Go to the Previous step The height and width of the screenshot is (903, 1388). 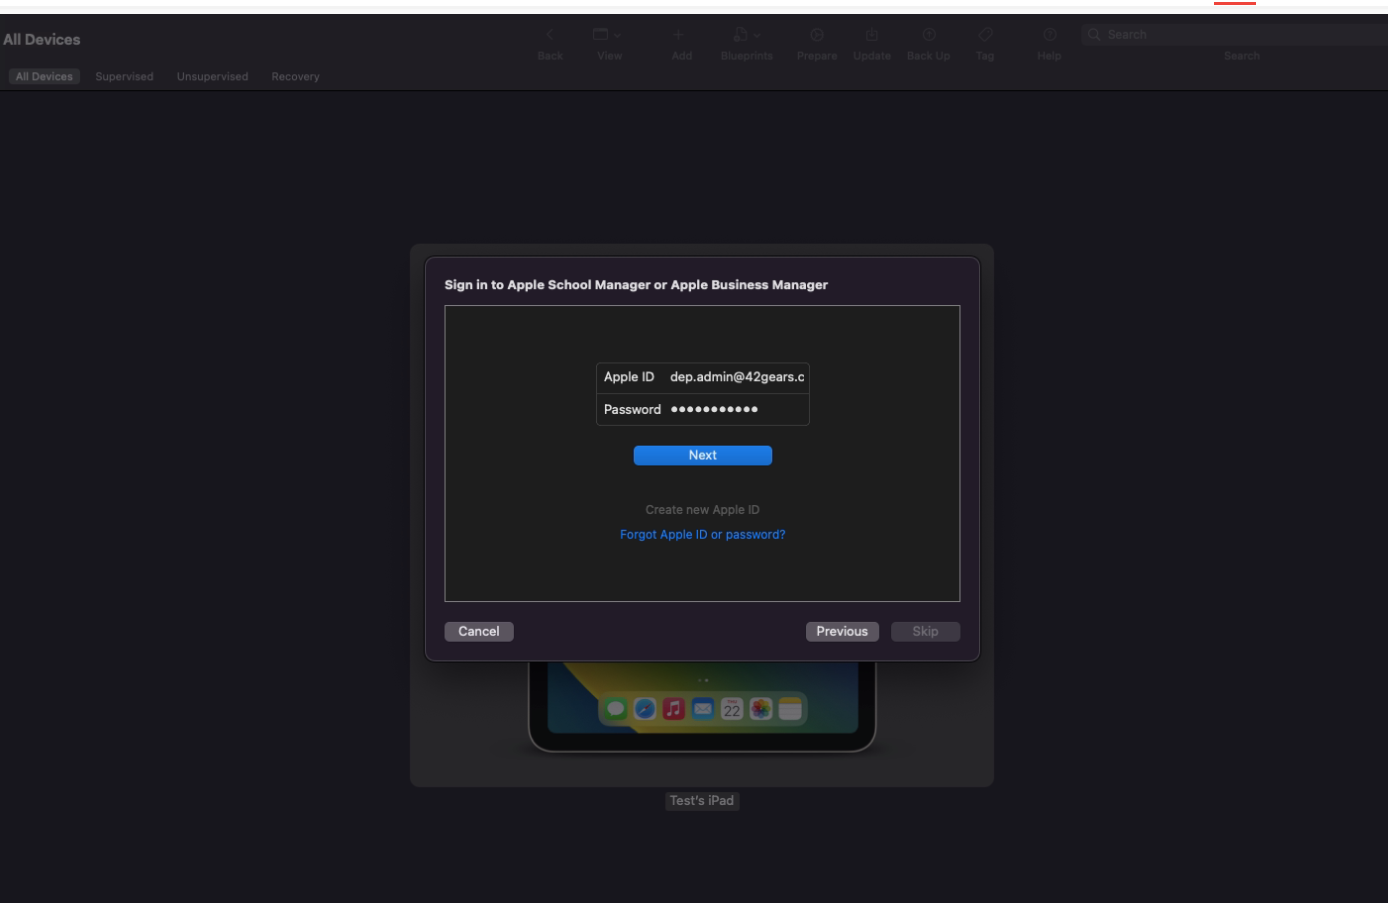pos(842,631)
